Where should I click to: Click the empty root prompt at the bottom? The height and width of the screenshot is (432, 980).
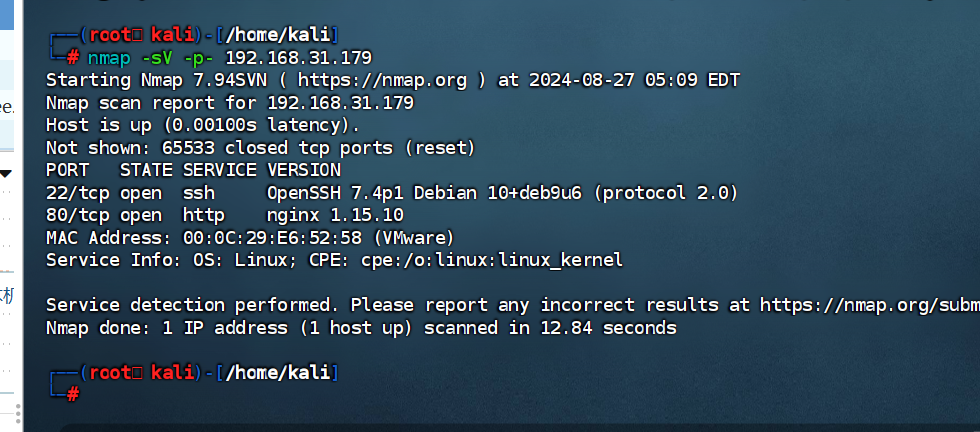90,394
